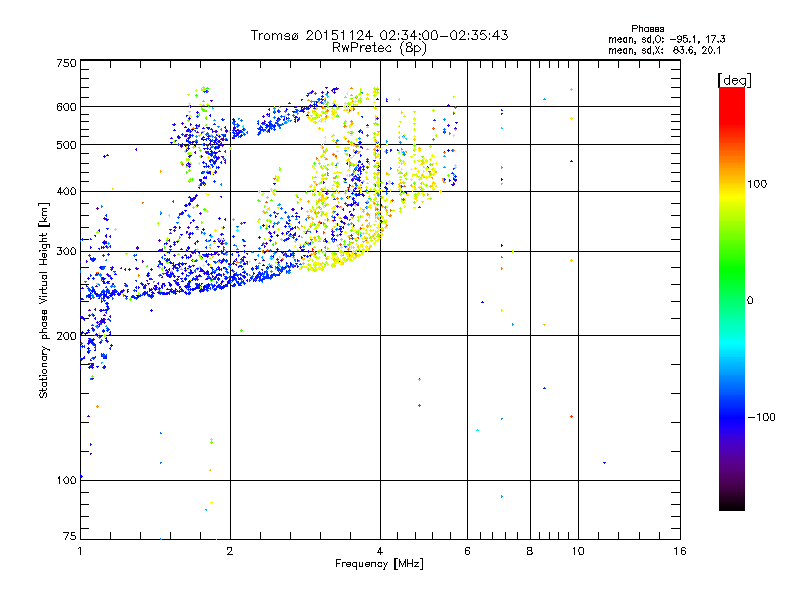This screenshot has width=800, height=600.
Task: Click the x-axis tick label '16'
Action: click(680, 551)
